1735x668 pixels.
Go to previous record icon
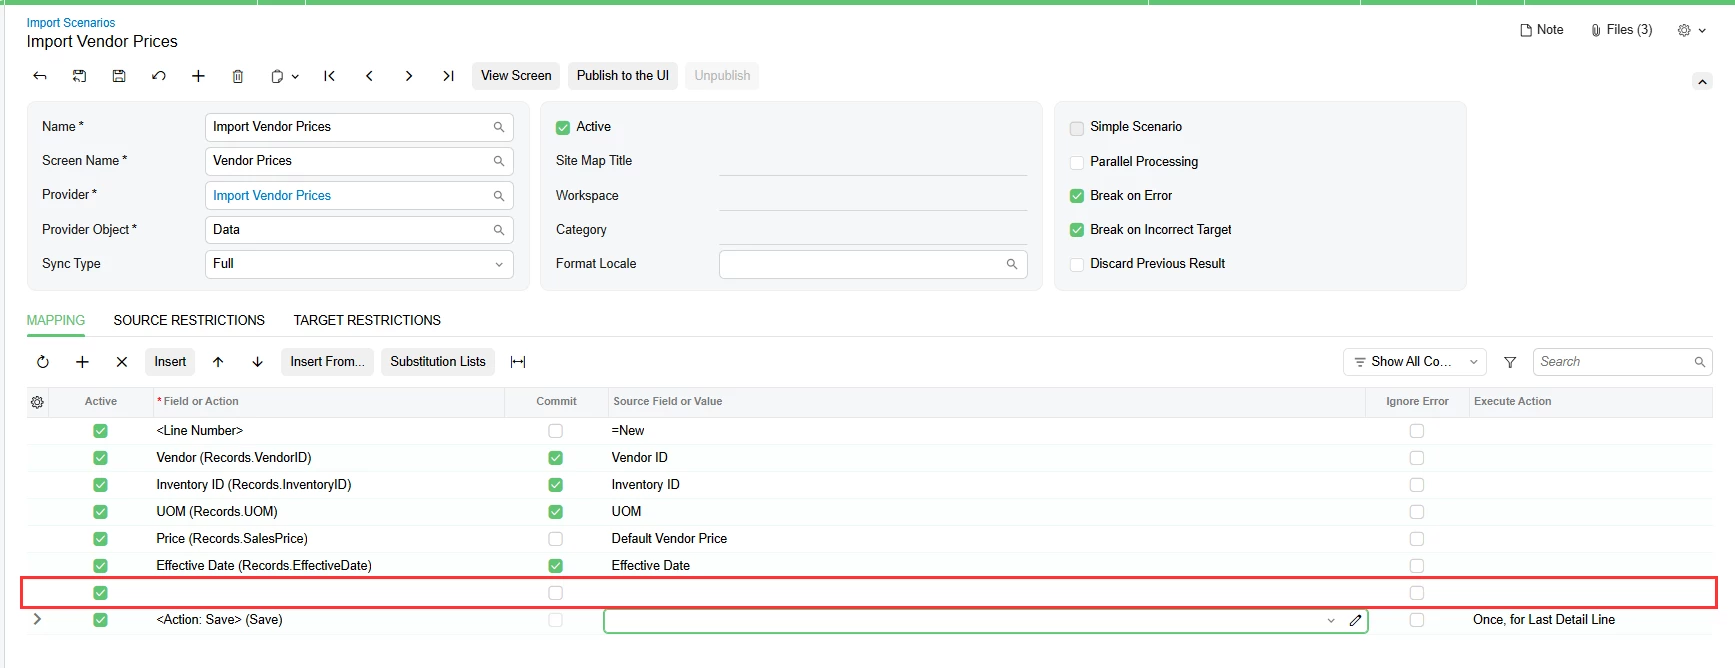(x=369, y=76)
